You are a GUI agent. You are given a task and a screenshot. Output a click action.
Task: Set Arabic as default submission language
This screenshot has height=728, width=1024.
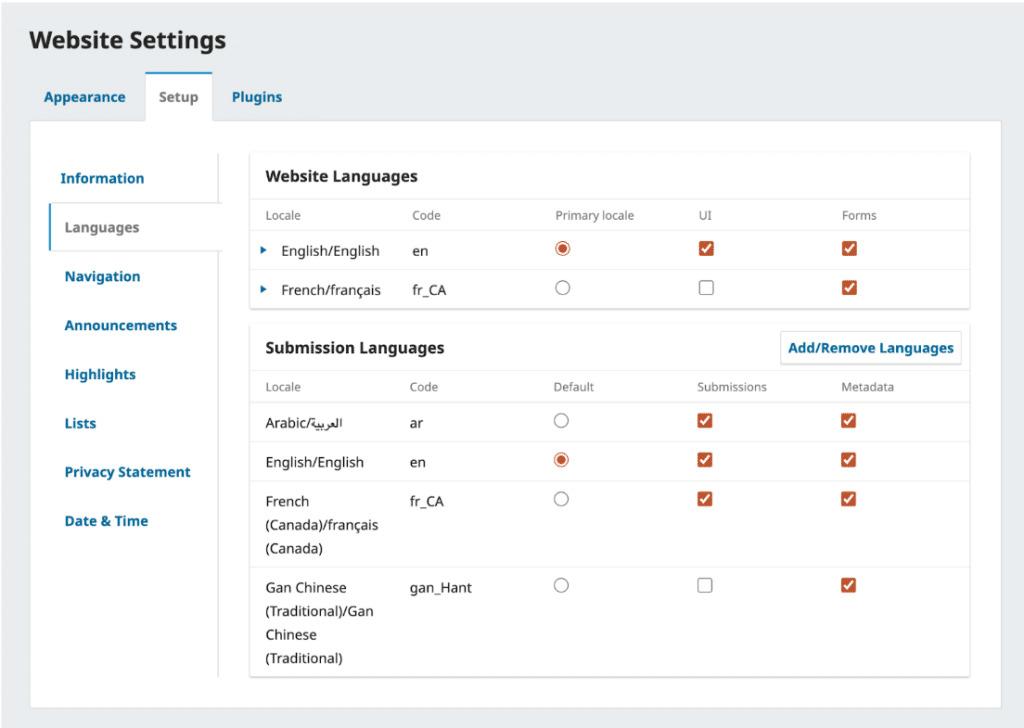click(561, 421)
